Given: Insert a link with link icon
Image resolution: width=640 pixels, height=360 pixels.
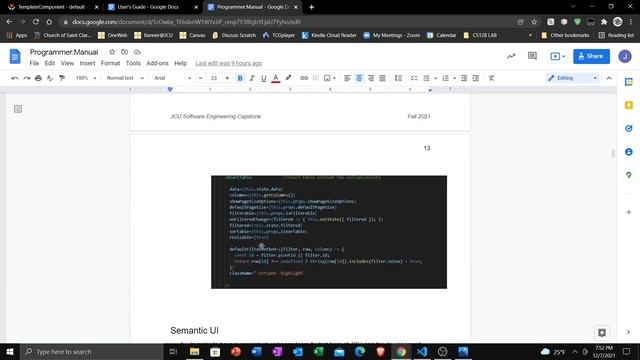Looking at the screenshot, I should pos(304,78).
